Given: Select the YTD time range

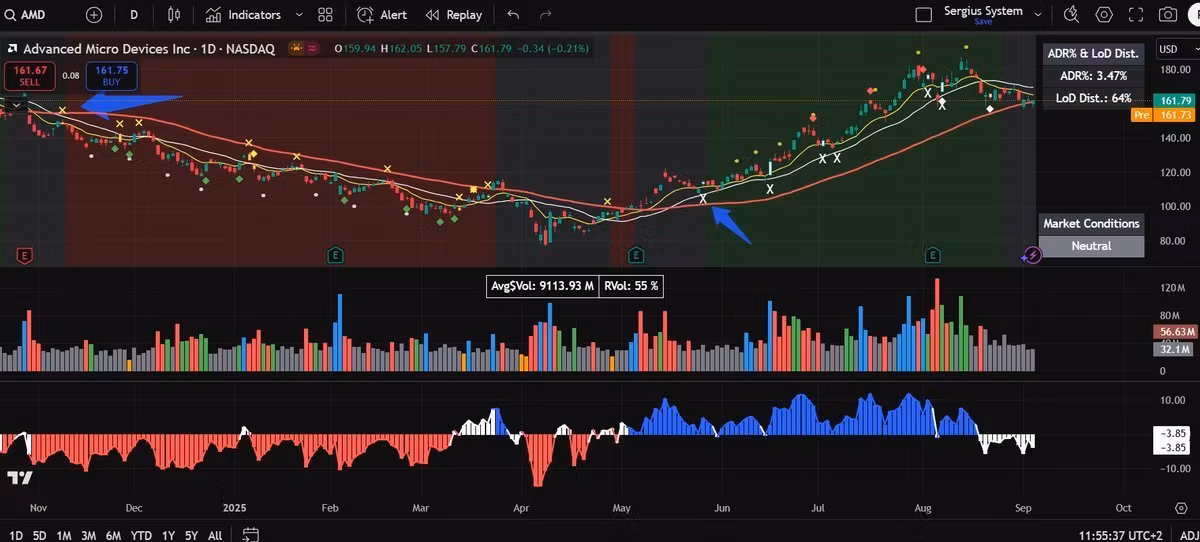Looking at the screenshot, I should tap(141, 535).
